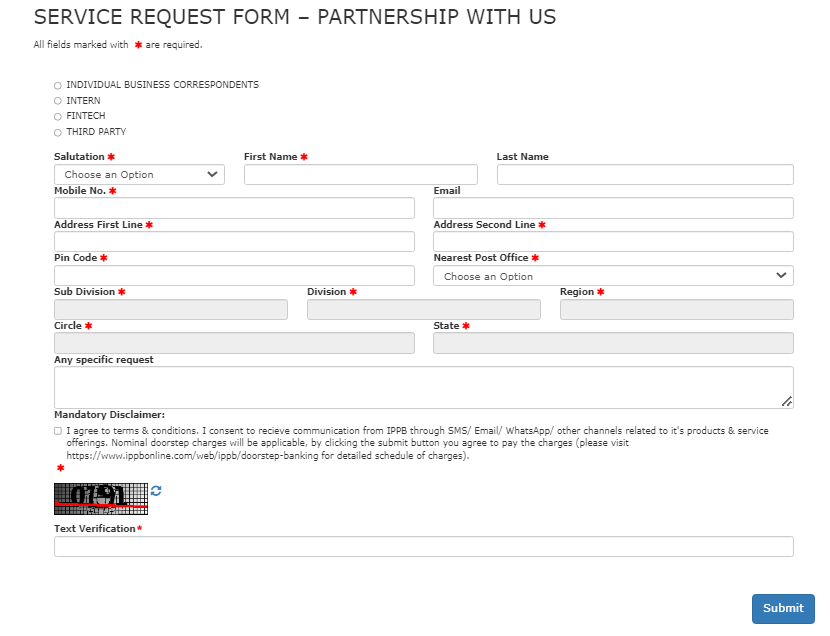This screenshot has height=636, width=830.
Task: Click the Last Name field
Action: pos(644,174)
